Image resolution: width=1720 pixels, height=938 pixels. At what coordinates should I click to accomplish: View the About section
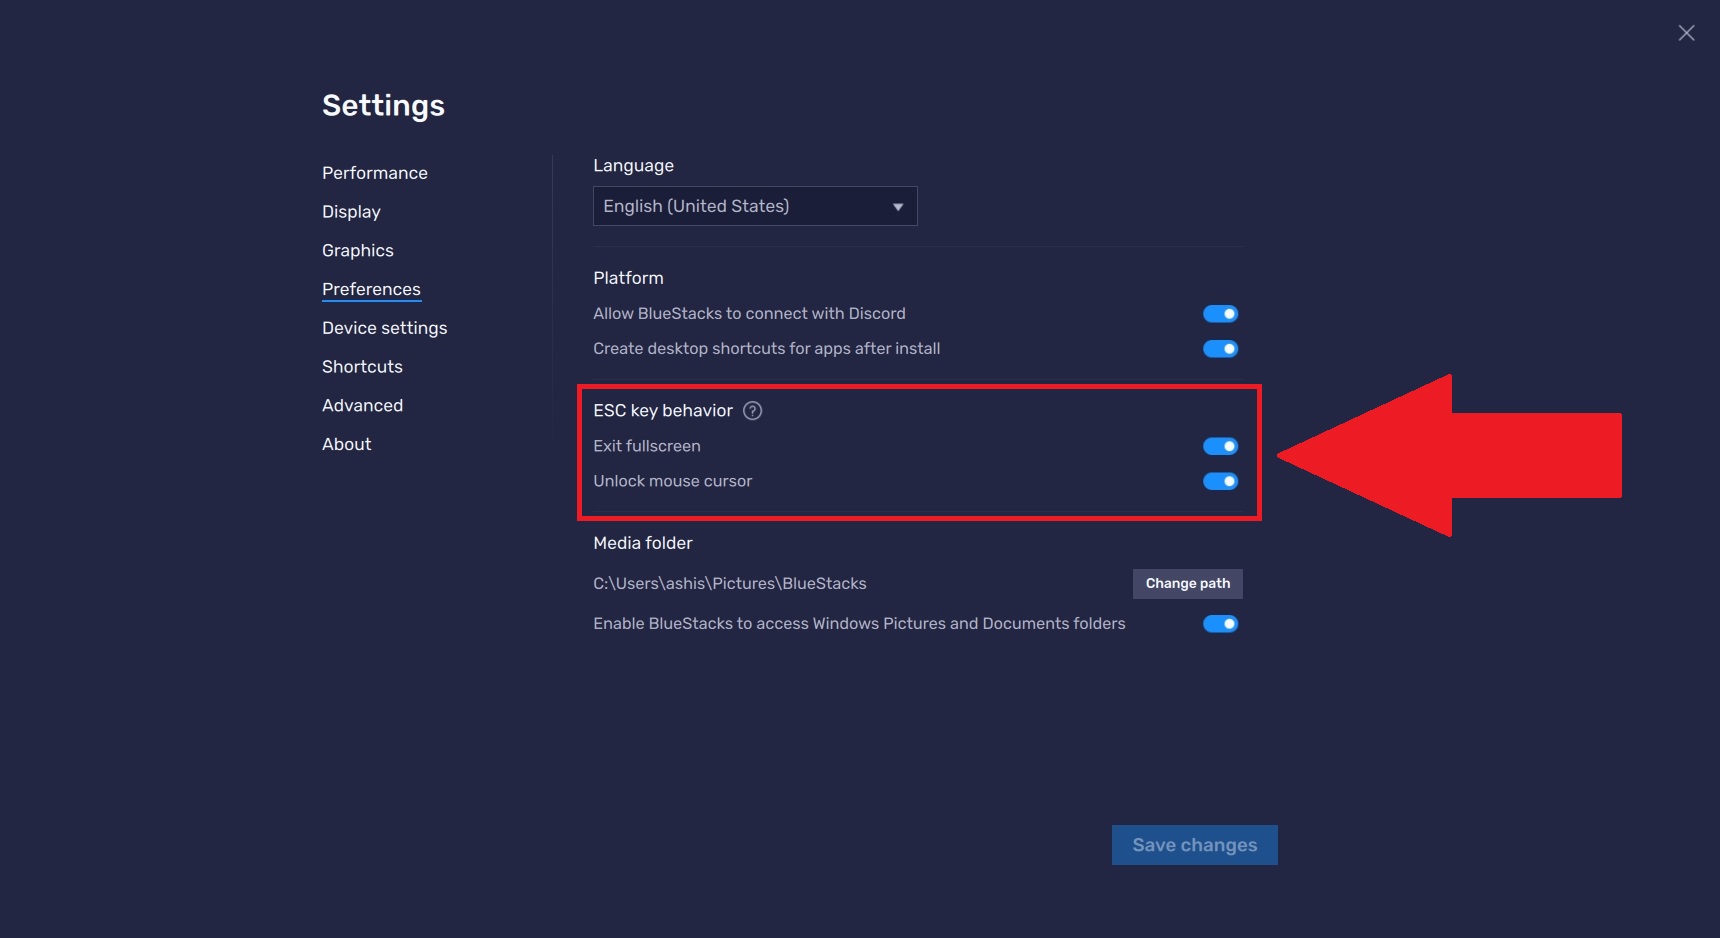pyautogui.click(x=346, y=444)
